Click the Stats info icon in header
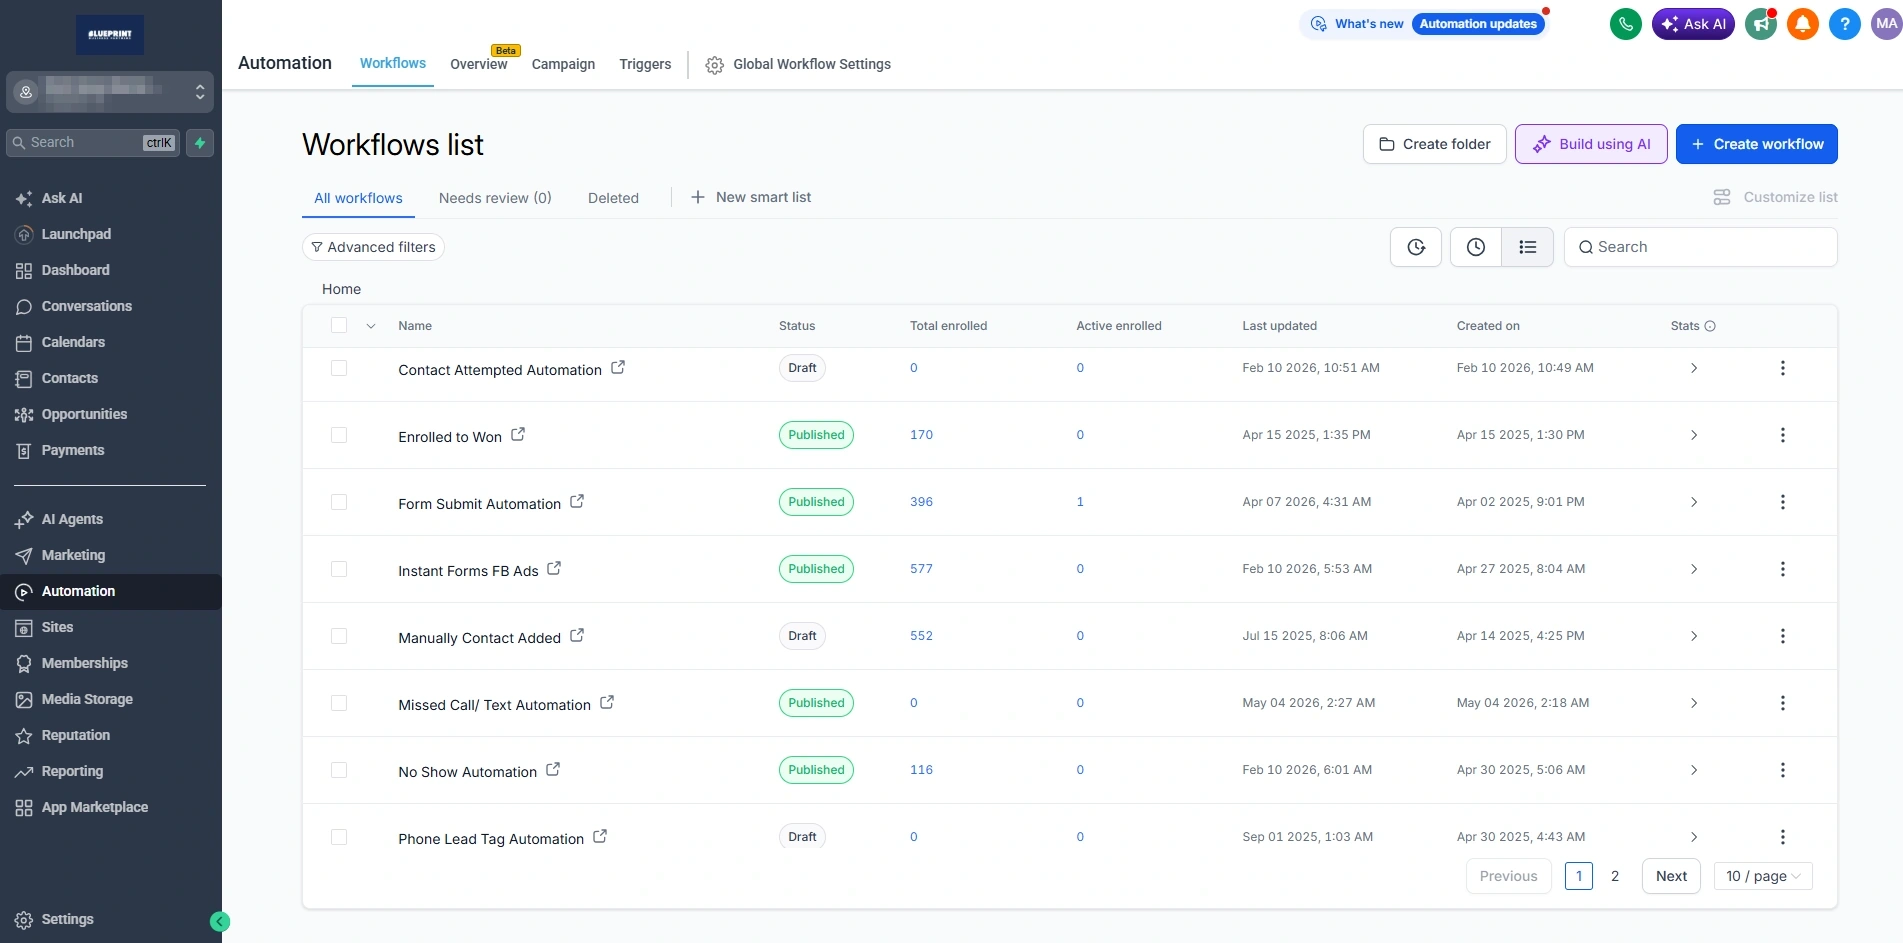 coord(1710,326)
